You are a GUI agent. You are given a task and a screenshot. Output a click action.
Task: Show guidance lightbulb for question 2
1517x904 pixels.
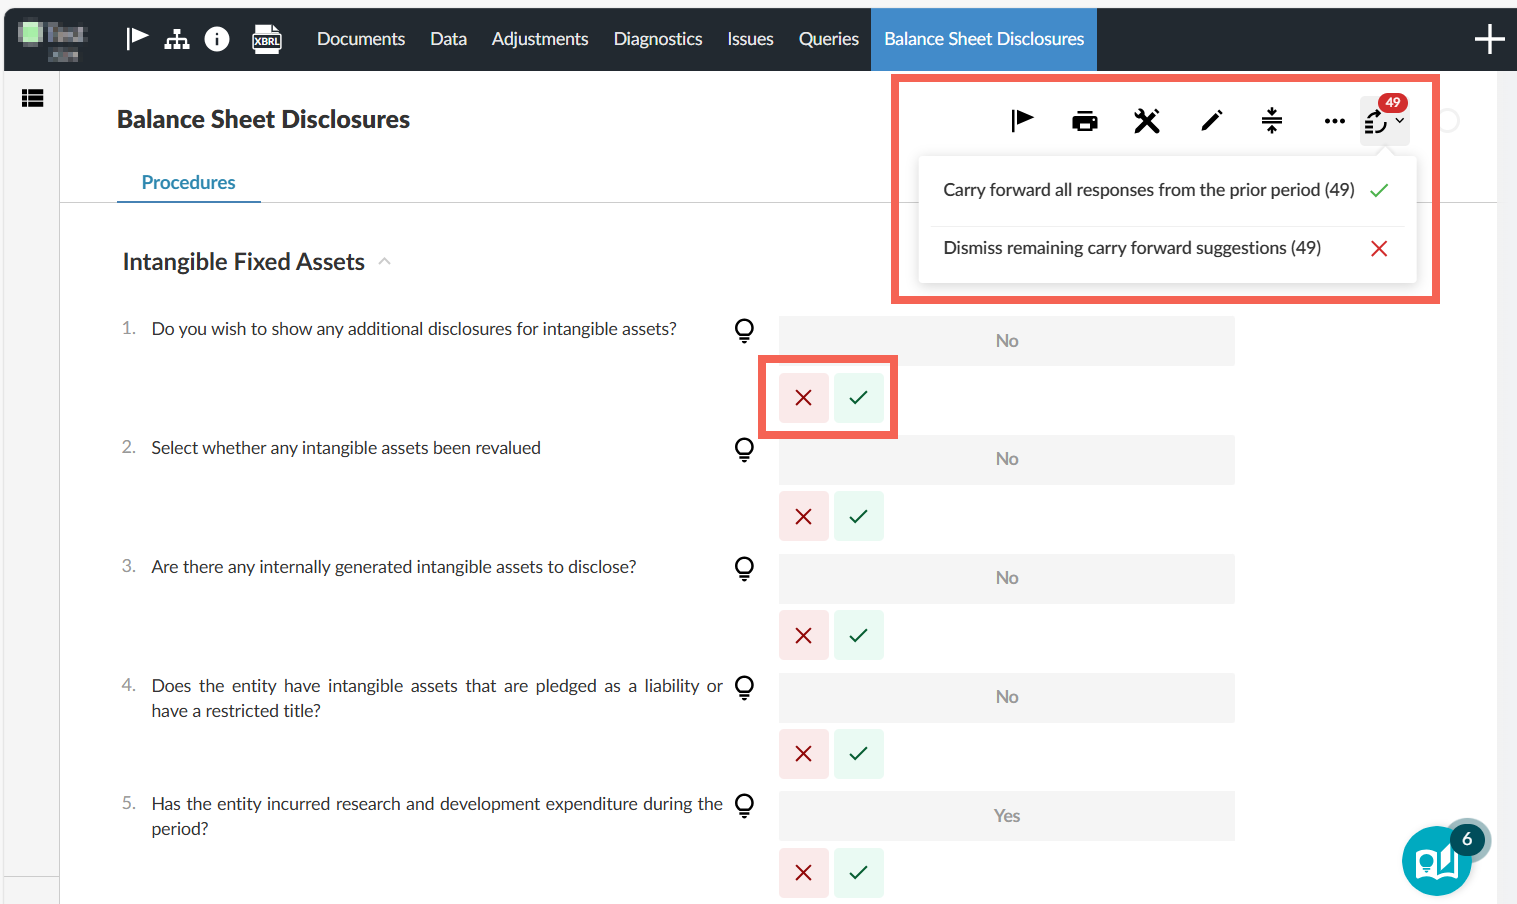pos(744,449)
